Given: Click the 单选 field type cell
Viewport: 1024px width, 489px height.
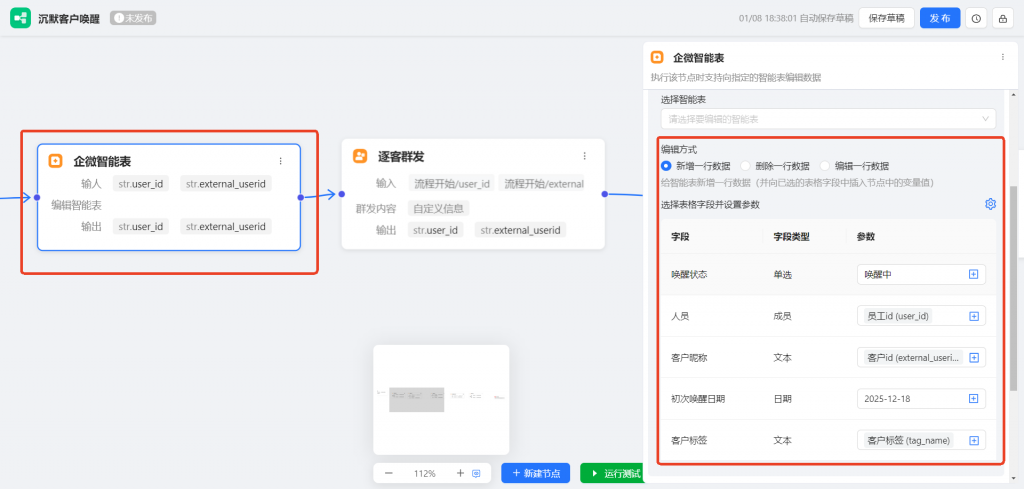Looking at the screenshot, I should click(782, 275).
